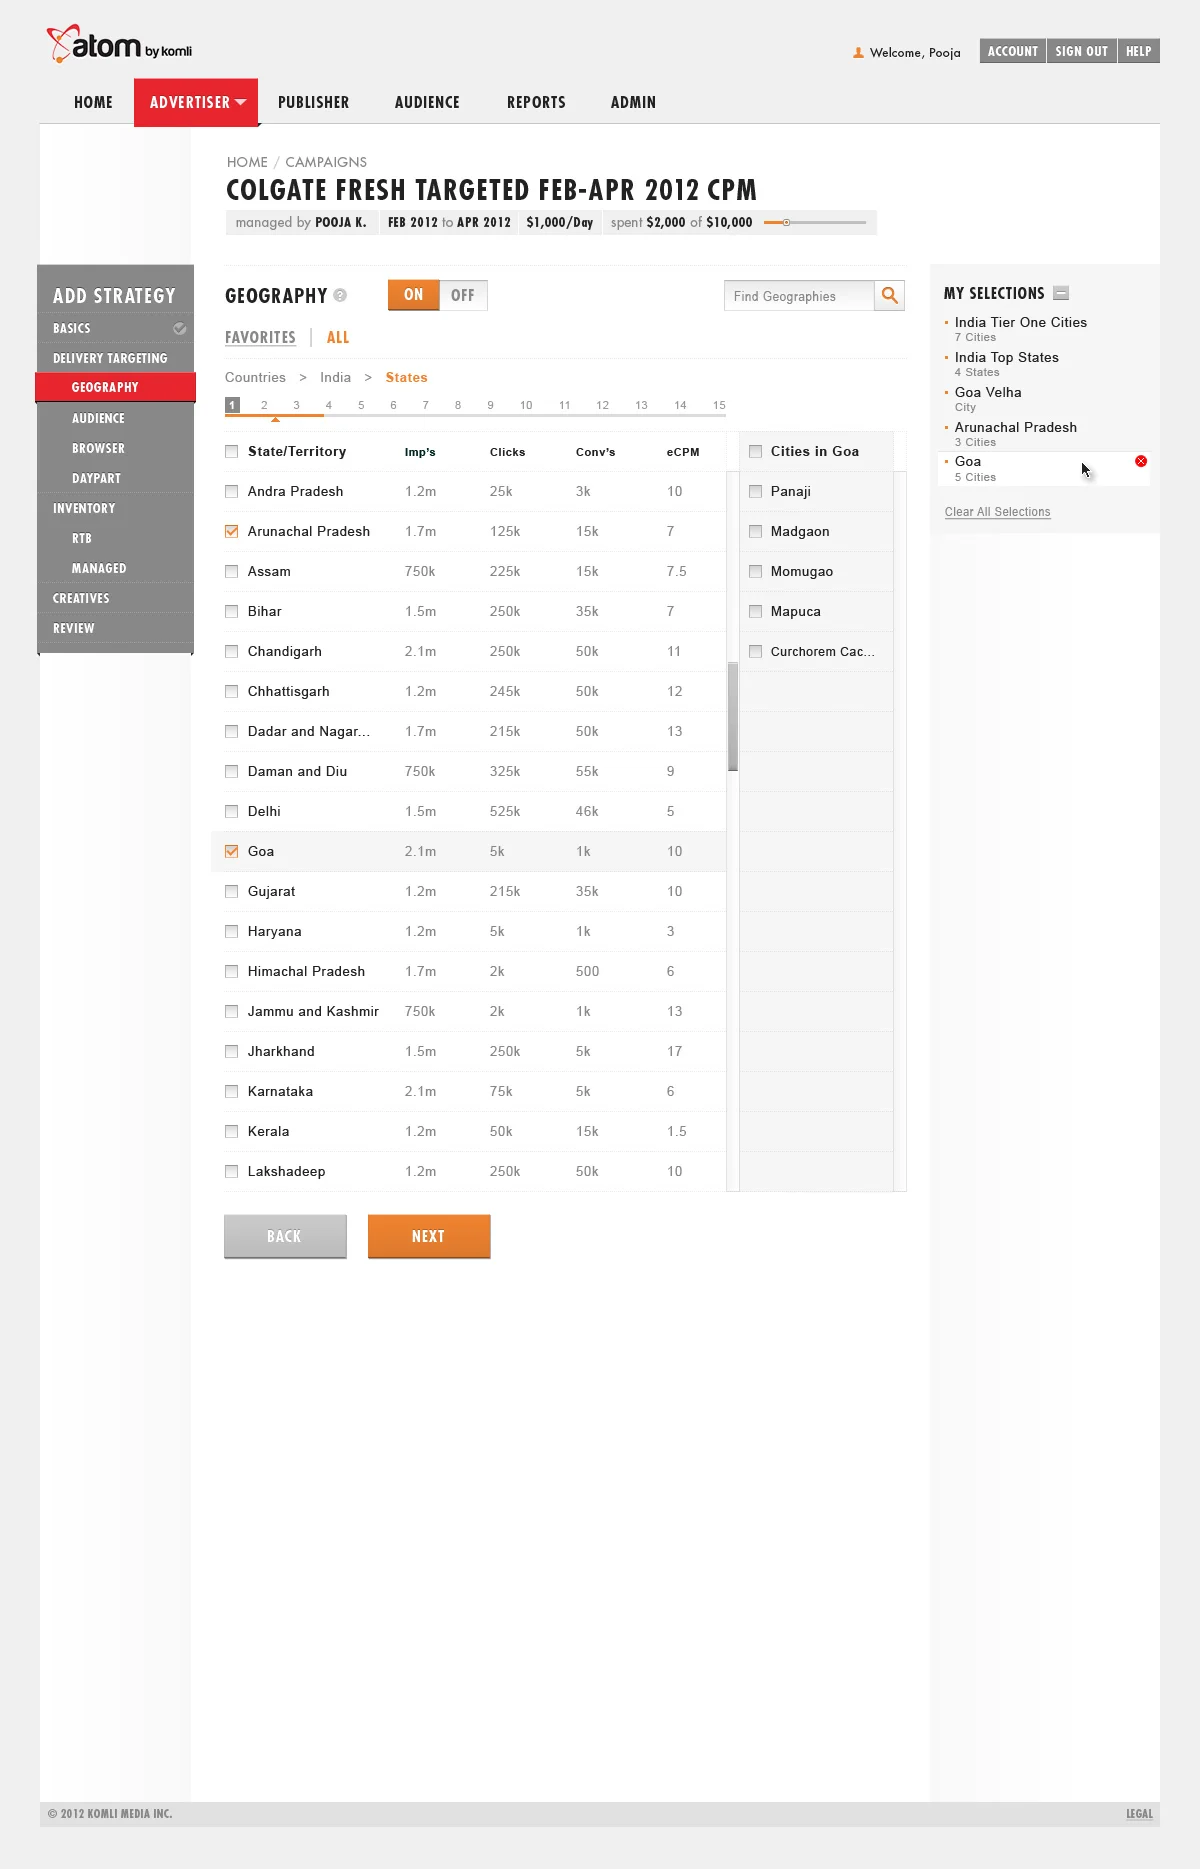The width and height of the screenshot is (1200, 1869).
Task: Check the Madgaon city checkbox
Action: [x=756, y=531]
